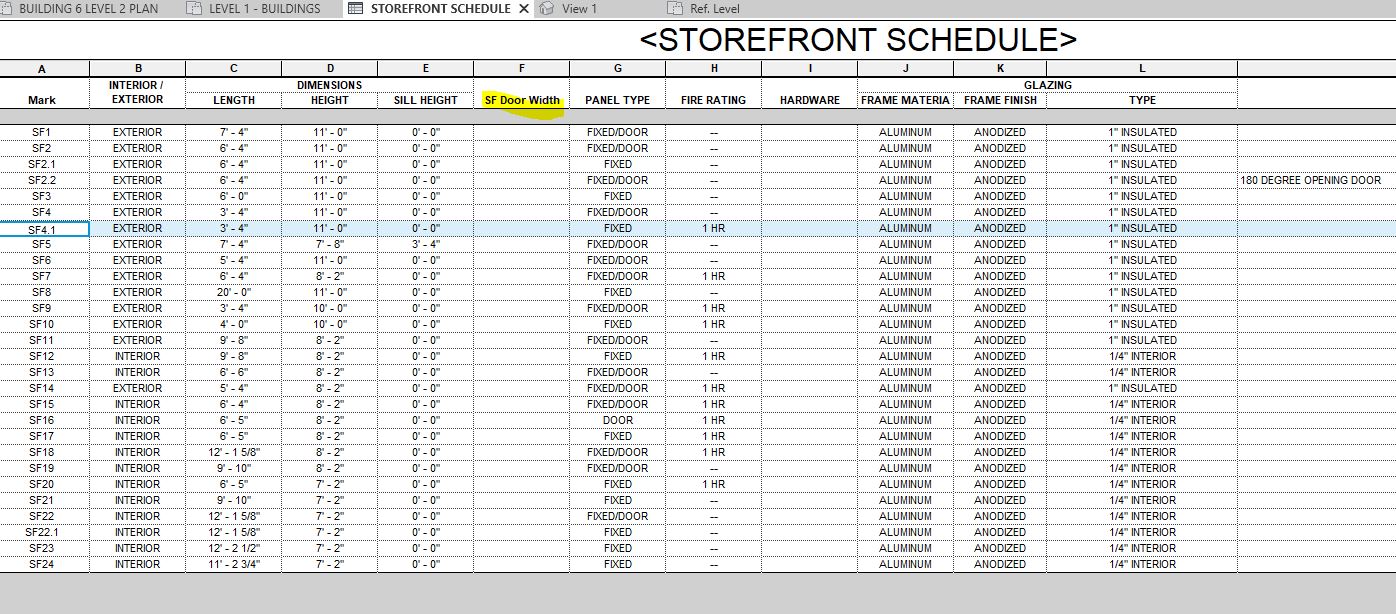This screenshot has width=1396, height=614.
Task: Click the 1 HR fire rating for SF20
Action: pos(713,484)
